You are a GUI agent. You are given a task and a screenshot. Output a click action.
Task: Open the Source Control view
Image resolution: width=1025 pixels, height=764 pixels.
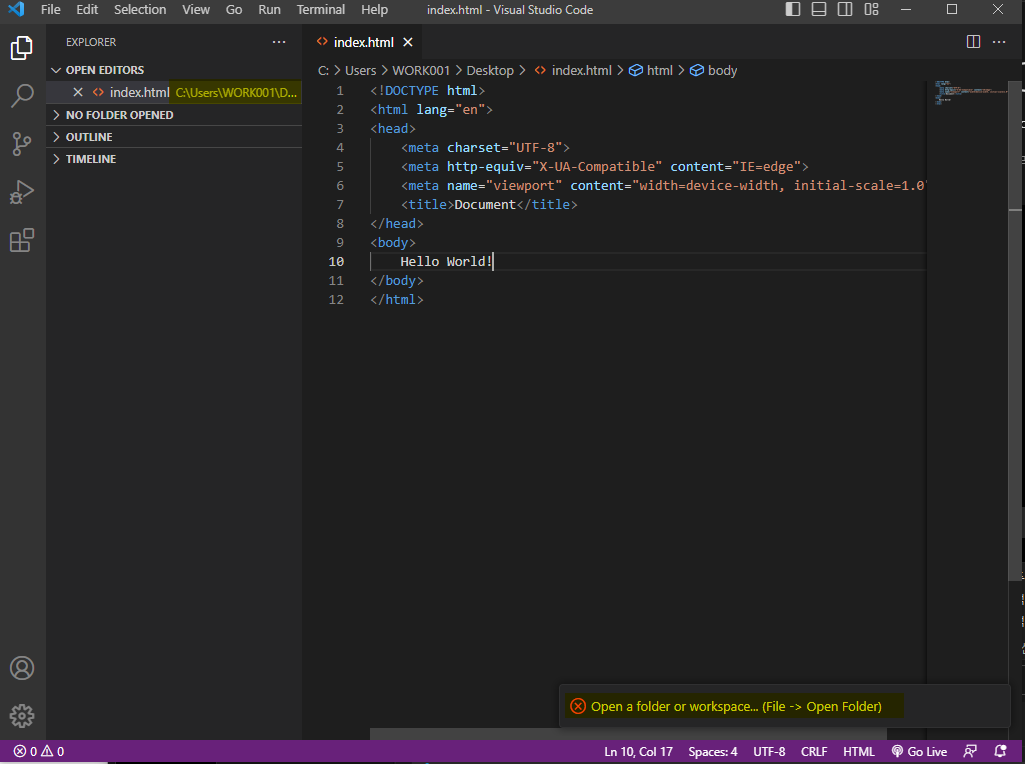[22, 144]
